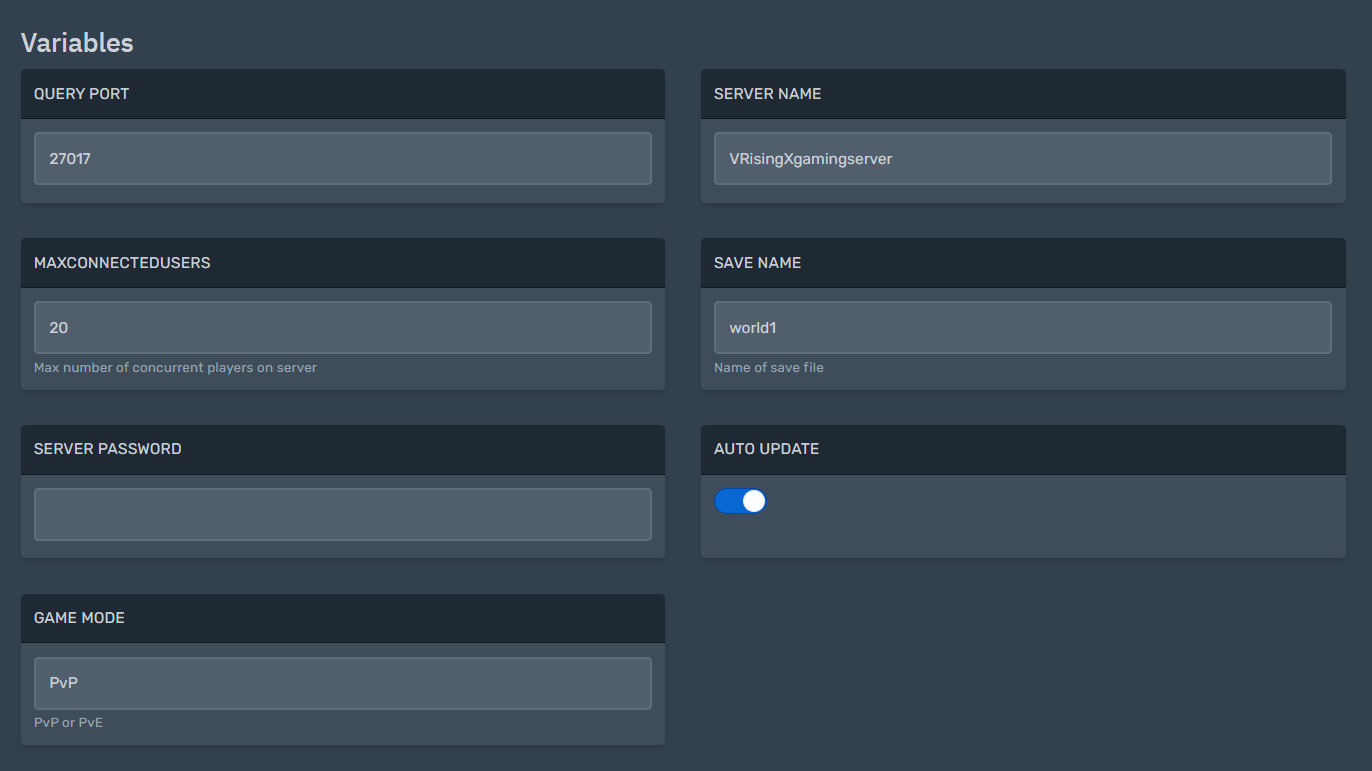Focus the Save Name input showing world1
This screenshot has width=1372, height=771.
coord(1022,327)
